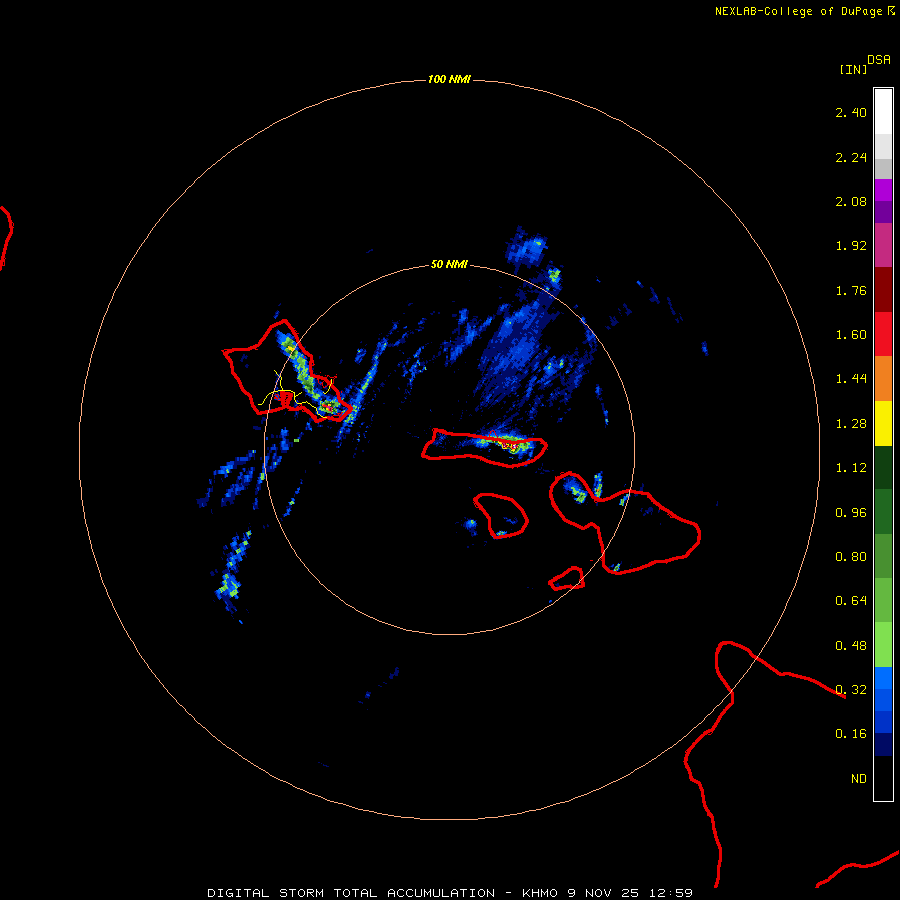Screen dimensions: 900x900
Task: Click the 12:59 timestamp
Action: [671, 893]
